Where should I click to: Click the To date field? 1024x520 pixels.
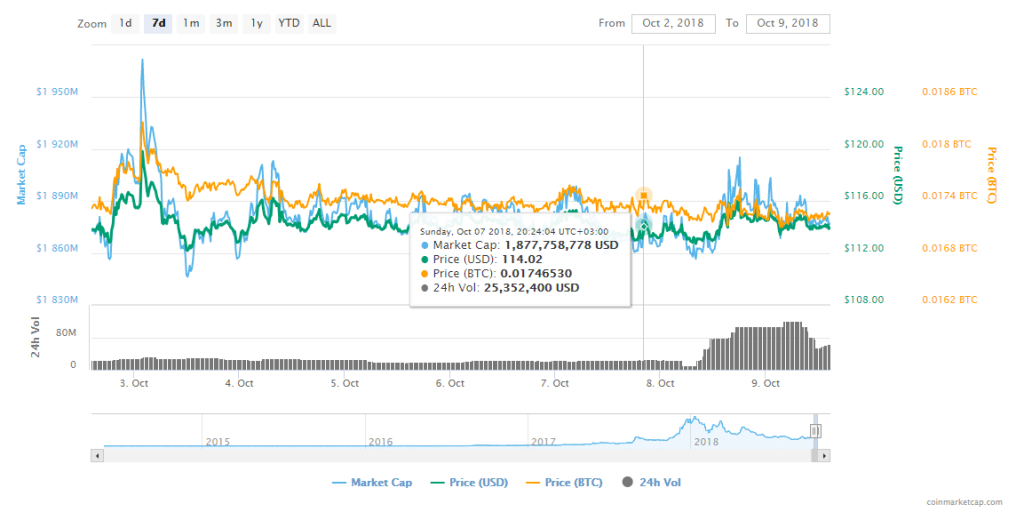coord(787,23)
